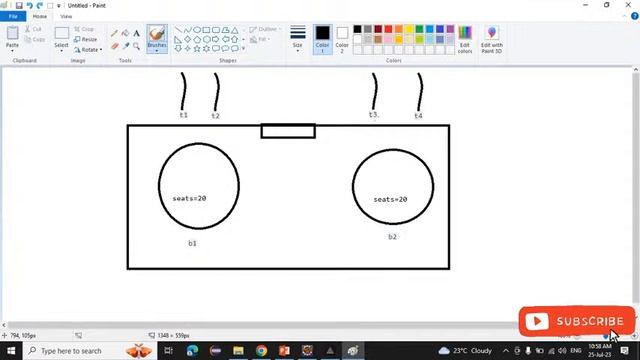Image resolution: width=640 pixels, height=360 pixels.
Task: Open PowerPoint from taskbar
Action: (x=284, y=351)
